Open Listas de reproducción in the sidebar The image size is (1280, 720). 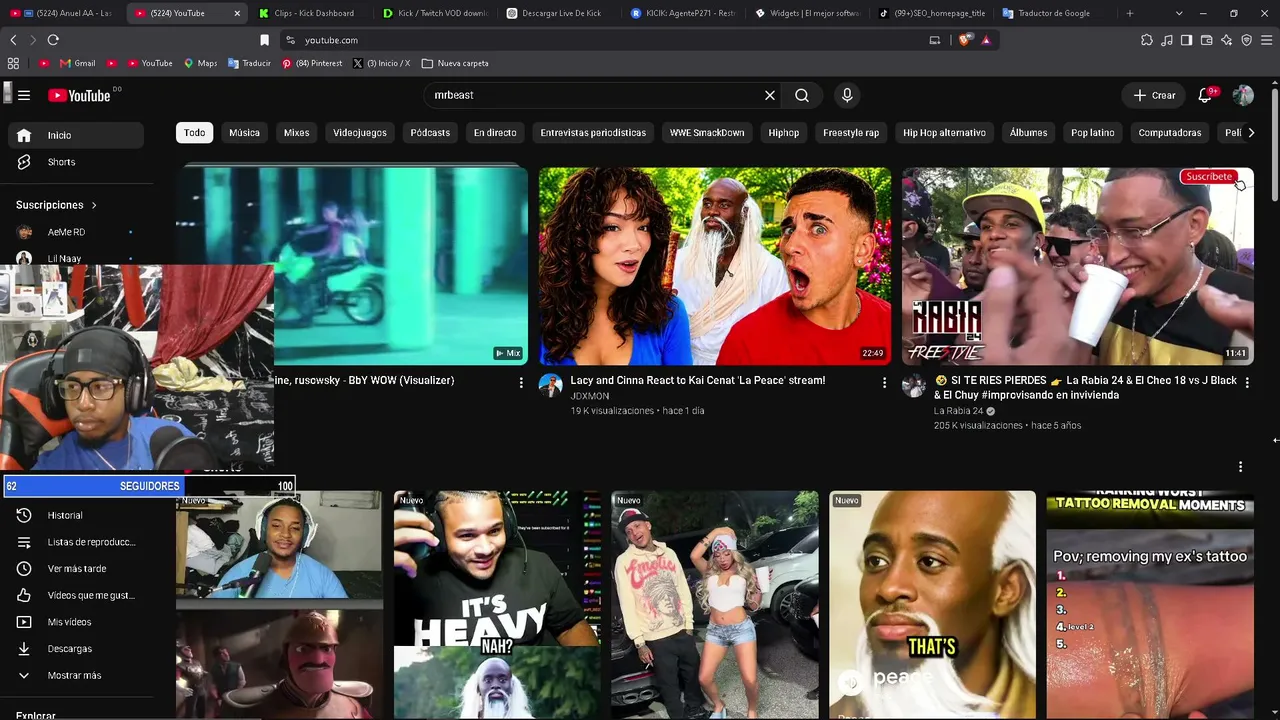76,542
